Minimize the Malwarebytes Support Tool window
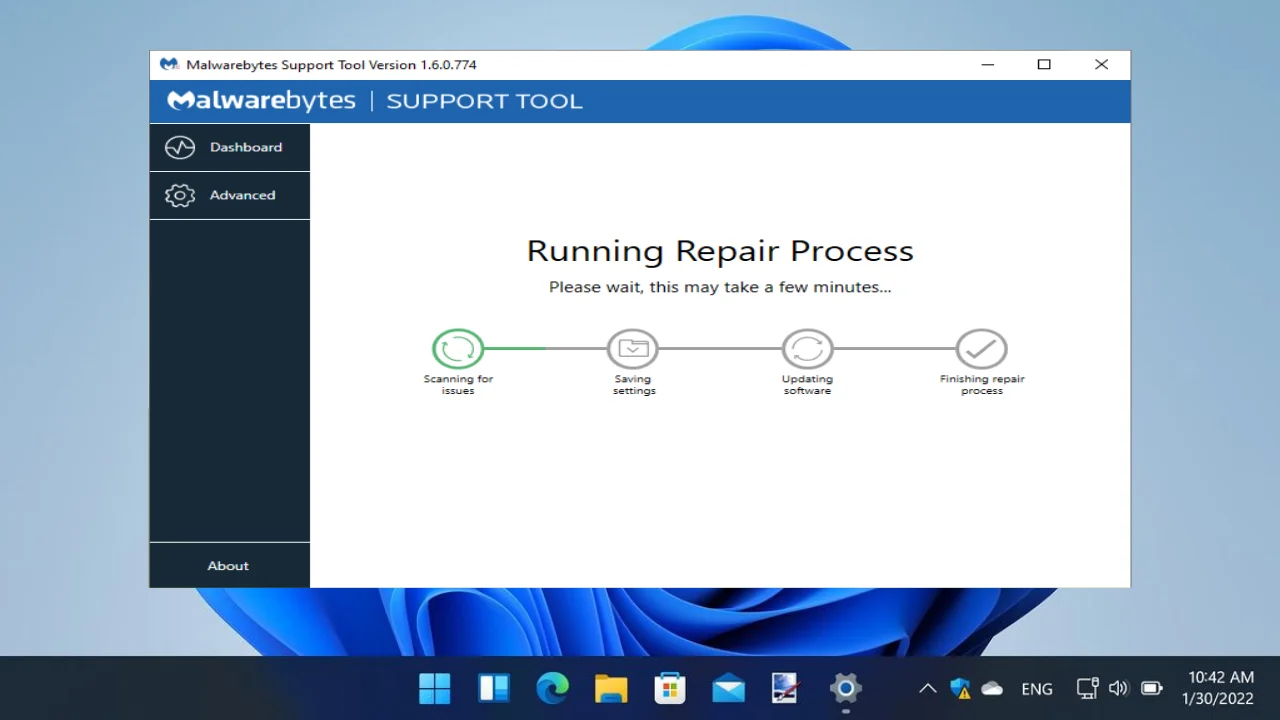The image size is (1280, 720). 988,64
